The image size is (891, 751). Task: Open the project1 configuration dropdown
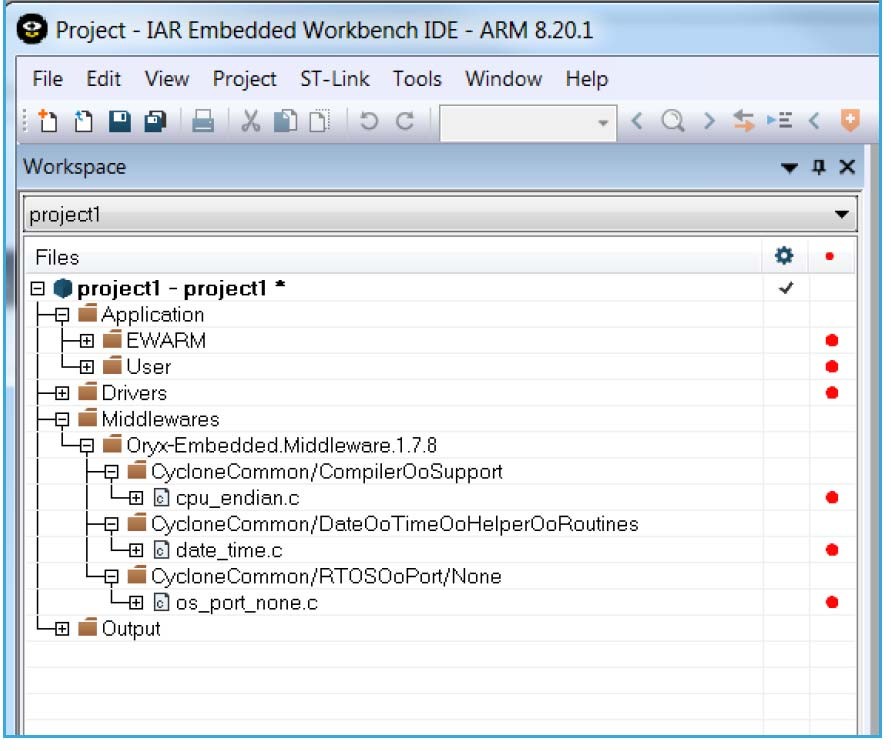842,215
